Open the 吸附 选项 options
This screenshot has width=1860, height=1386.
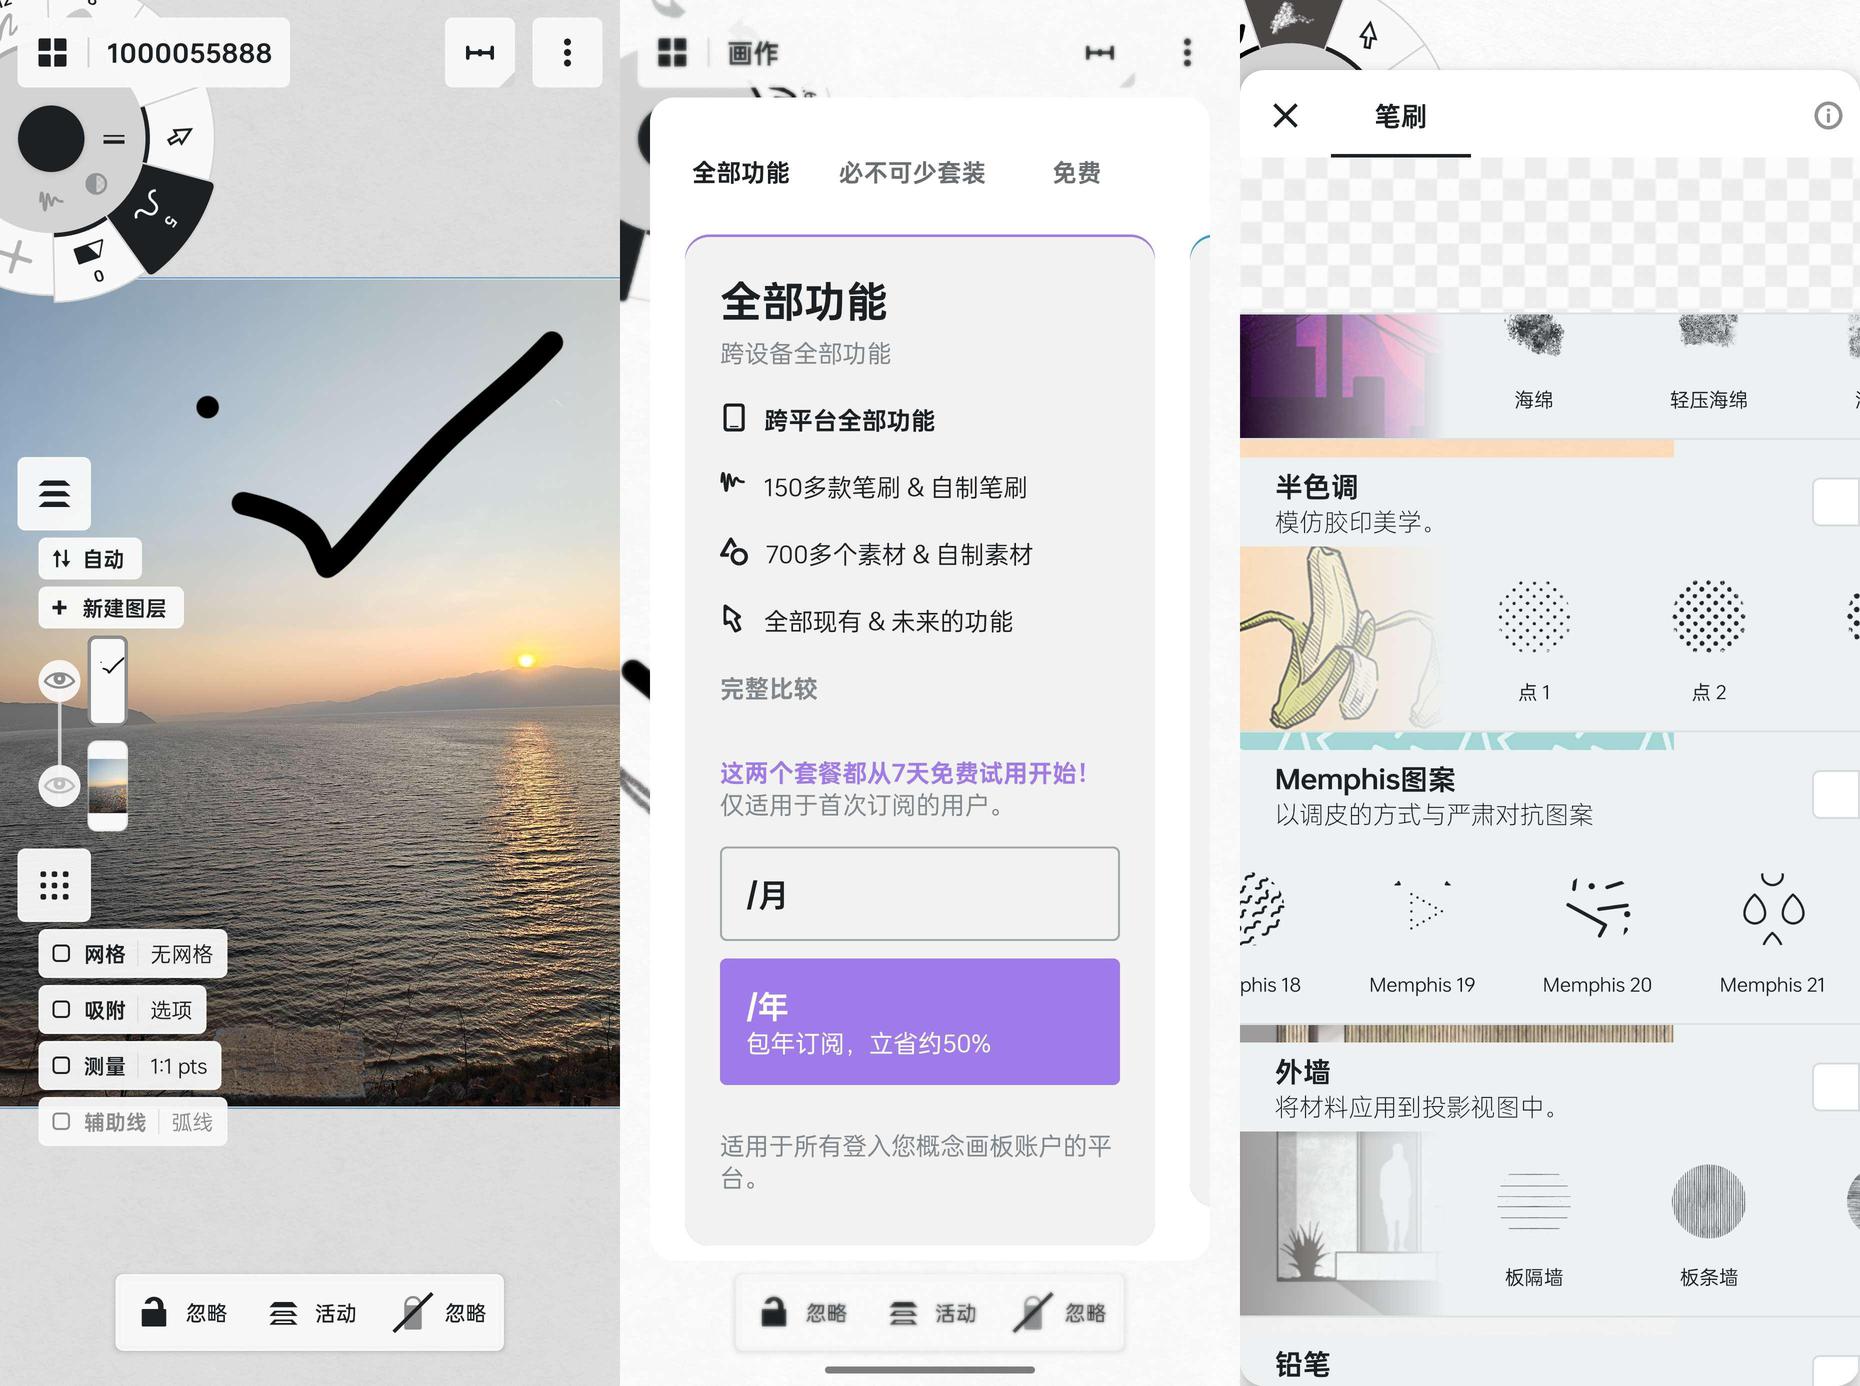(171, 1010)
